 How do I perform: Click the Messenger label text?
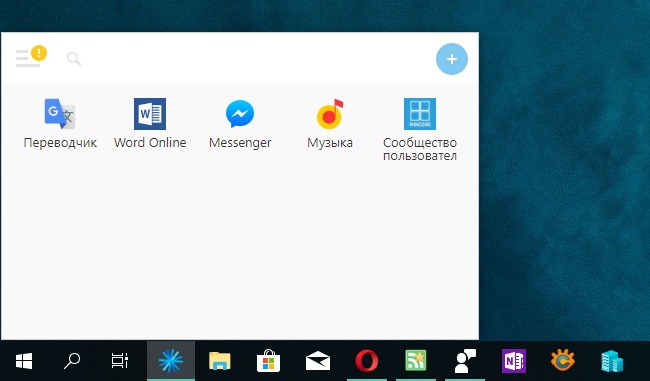pos(240,143)
